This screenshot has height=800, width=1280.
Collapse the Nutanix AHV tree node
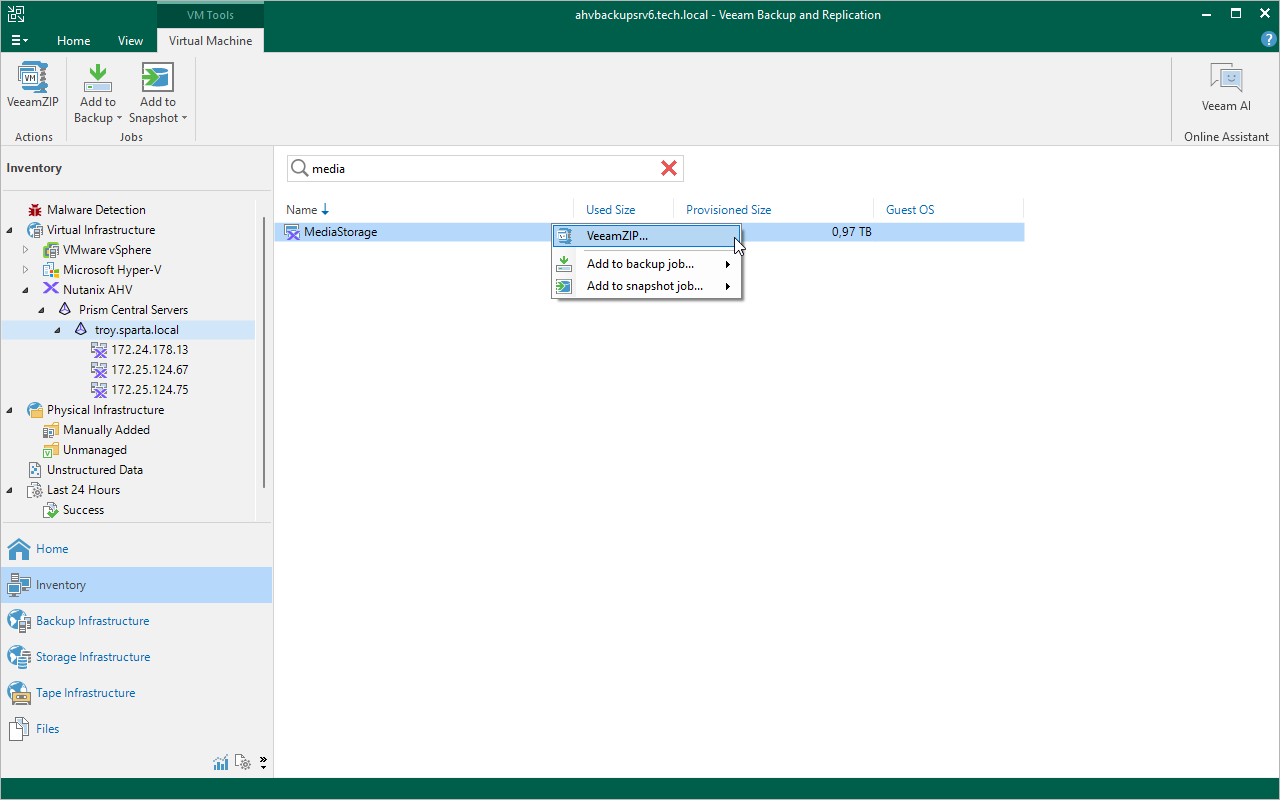click(x=26, y=290)
